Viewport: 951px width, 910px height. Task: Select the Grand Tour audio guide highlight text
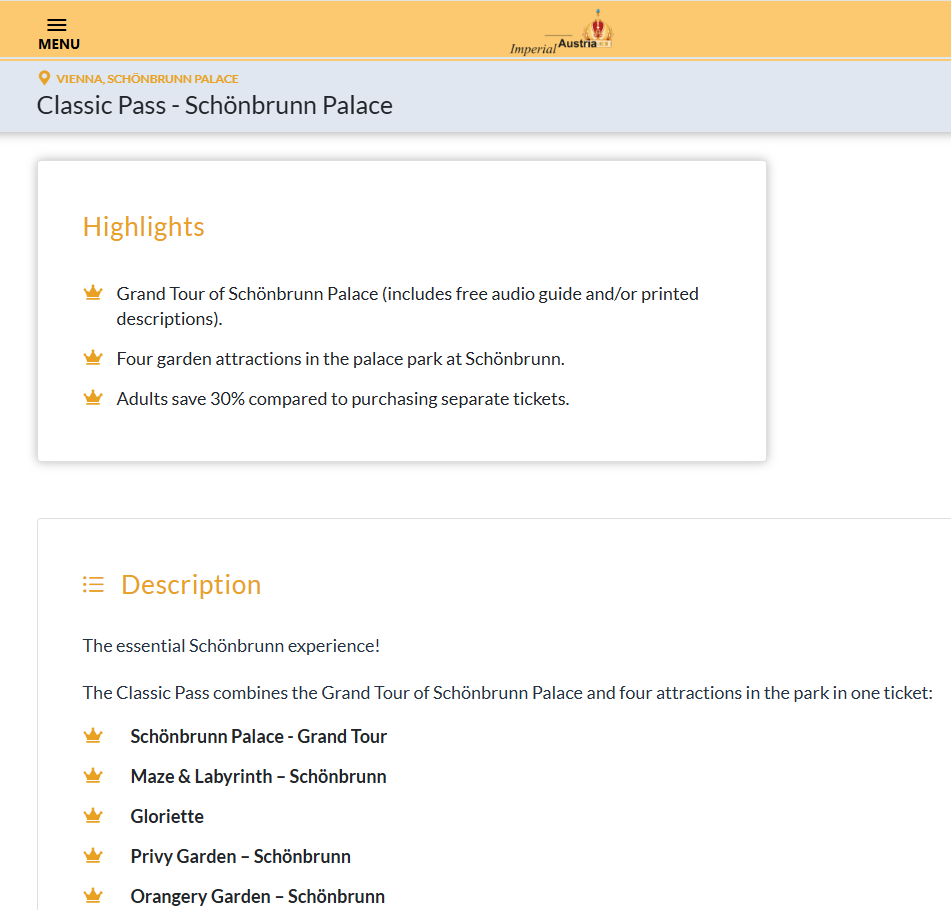click(408, 306)
